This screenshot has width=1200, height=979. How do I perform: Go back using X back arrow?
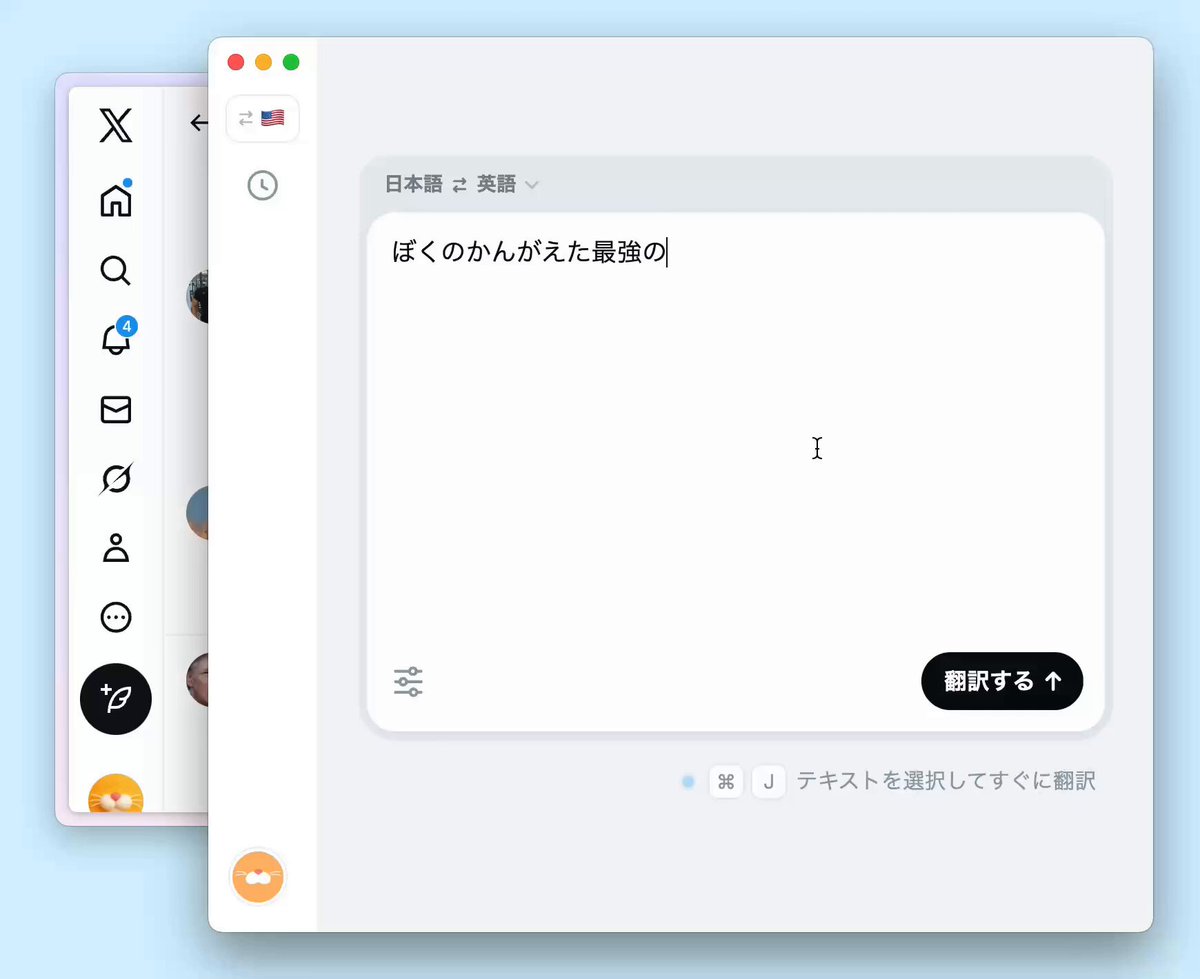(198, 123)
